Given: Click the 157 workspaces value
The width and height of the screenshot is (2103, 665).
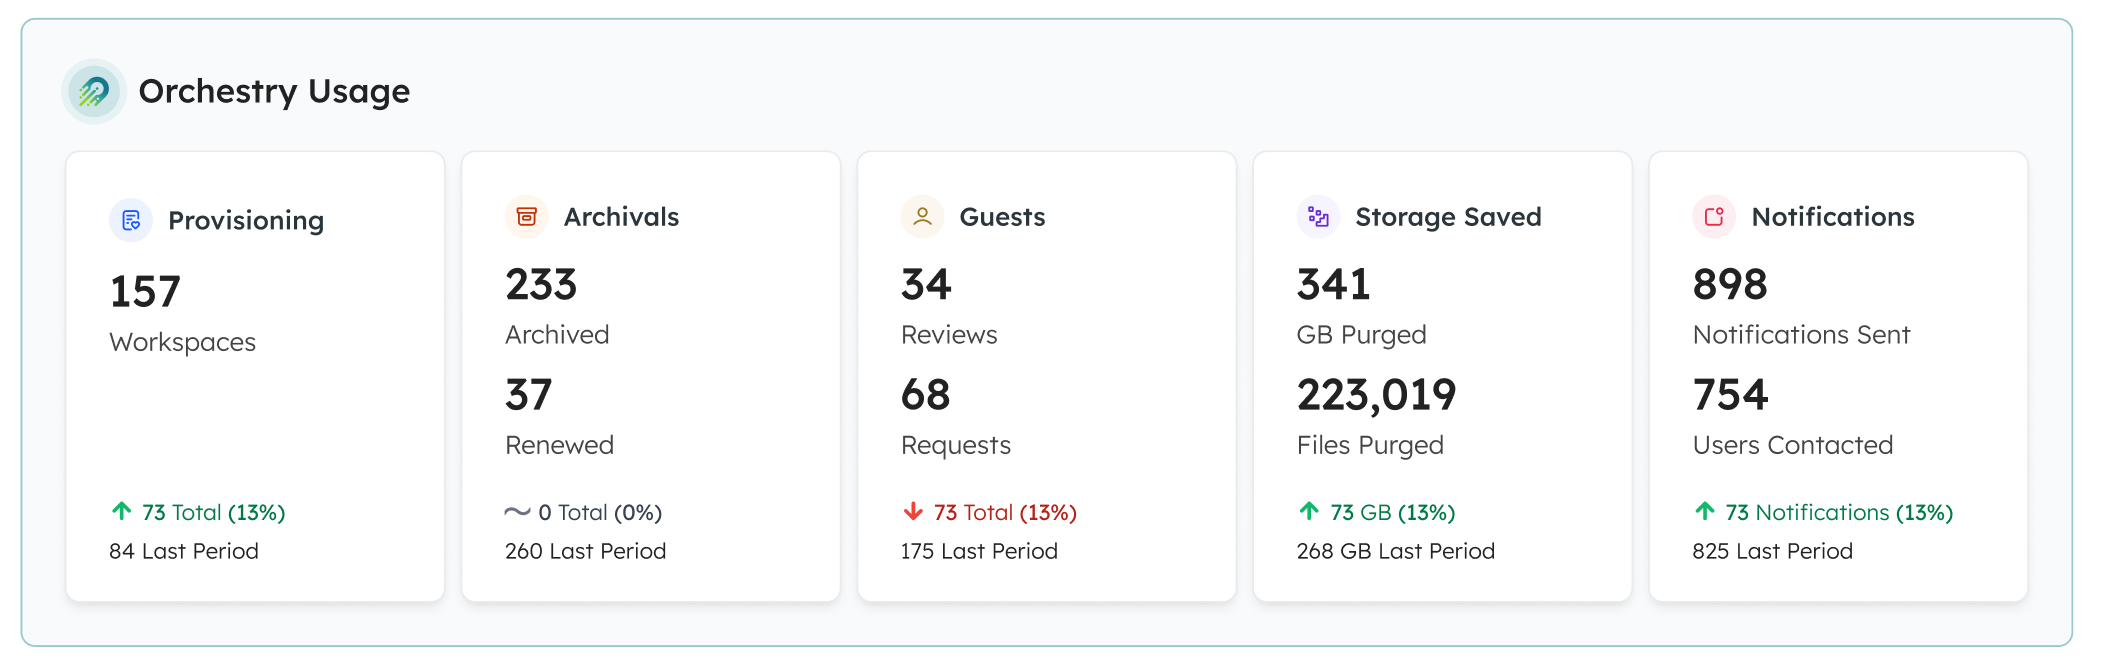Looking at the screenshot, I should click(145, 292).
